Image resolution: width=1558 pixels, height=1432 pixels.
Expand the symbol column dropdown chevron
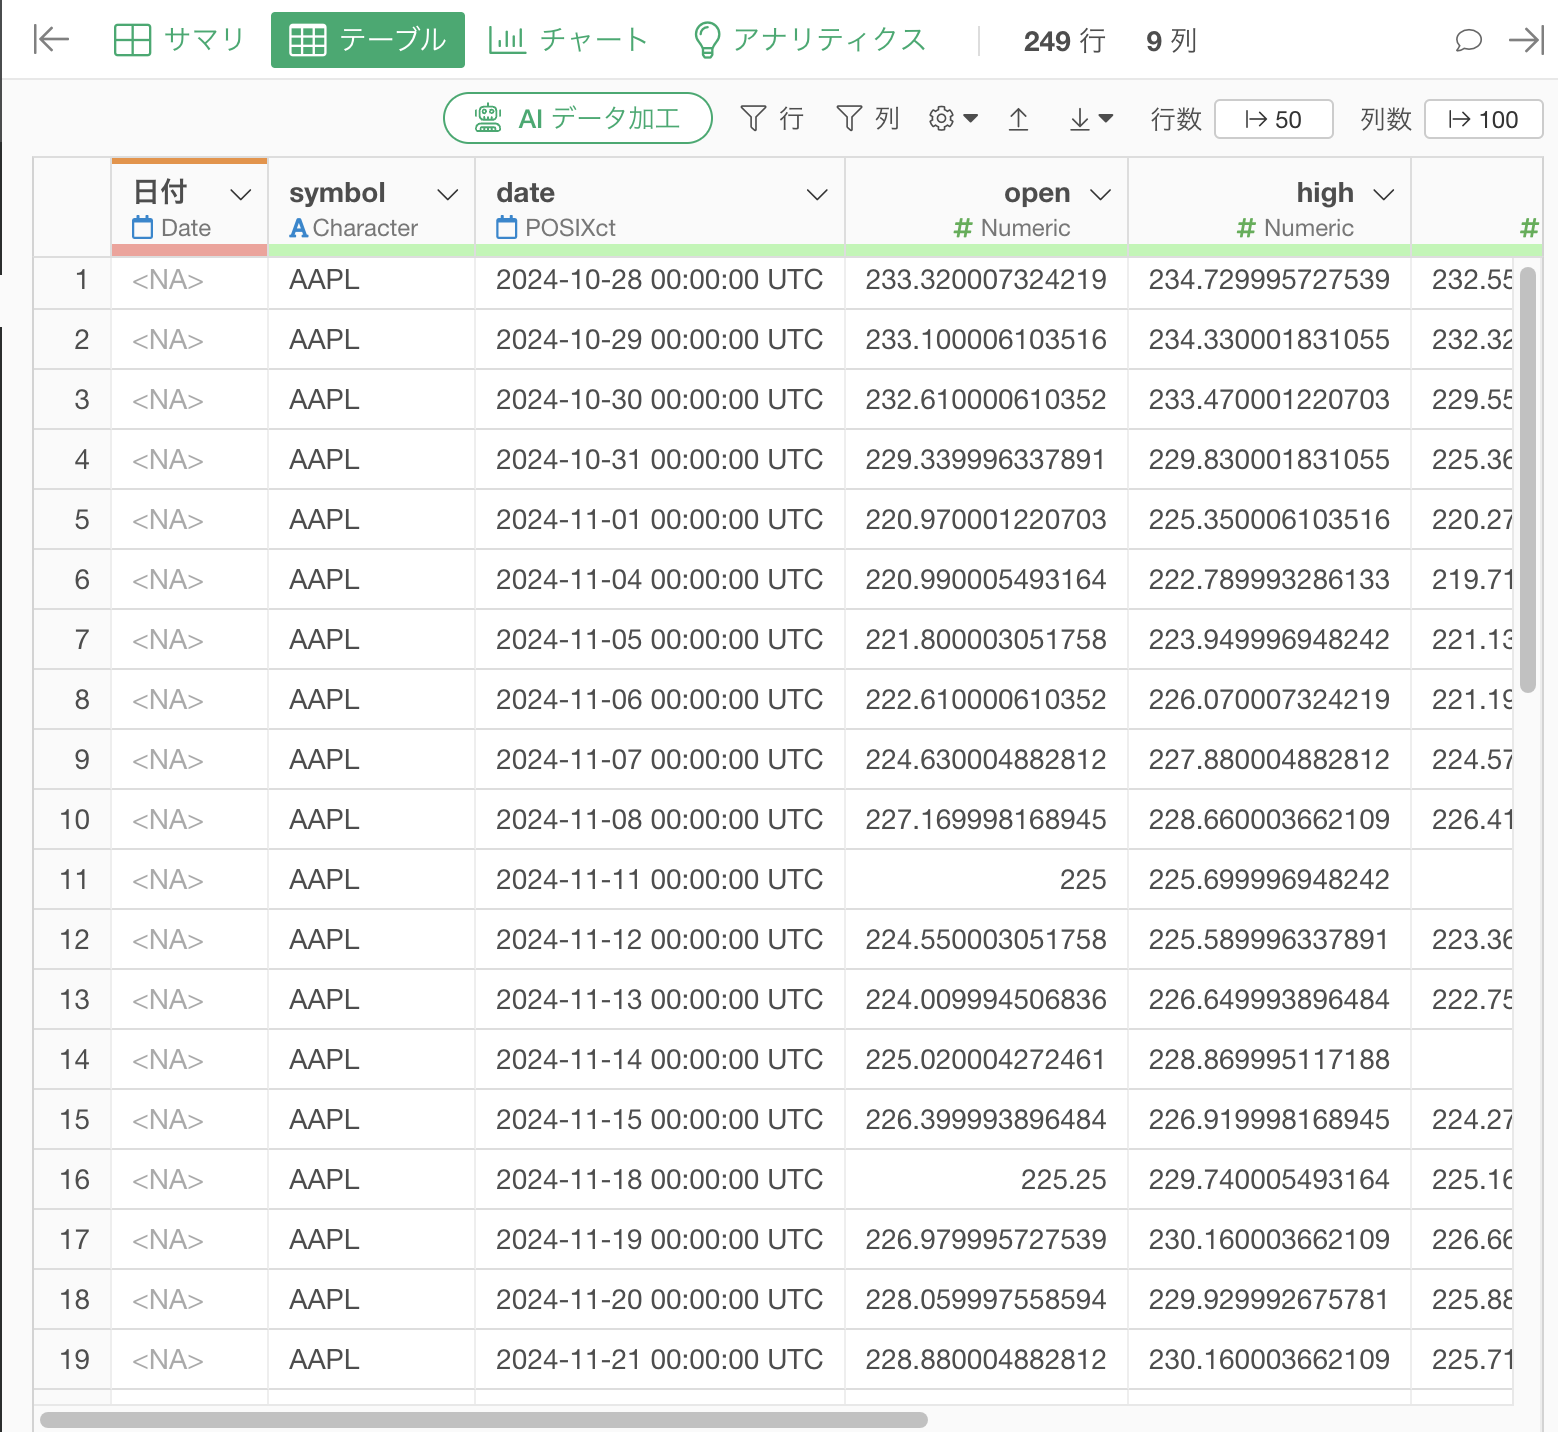[x=448, y=194]
